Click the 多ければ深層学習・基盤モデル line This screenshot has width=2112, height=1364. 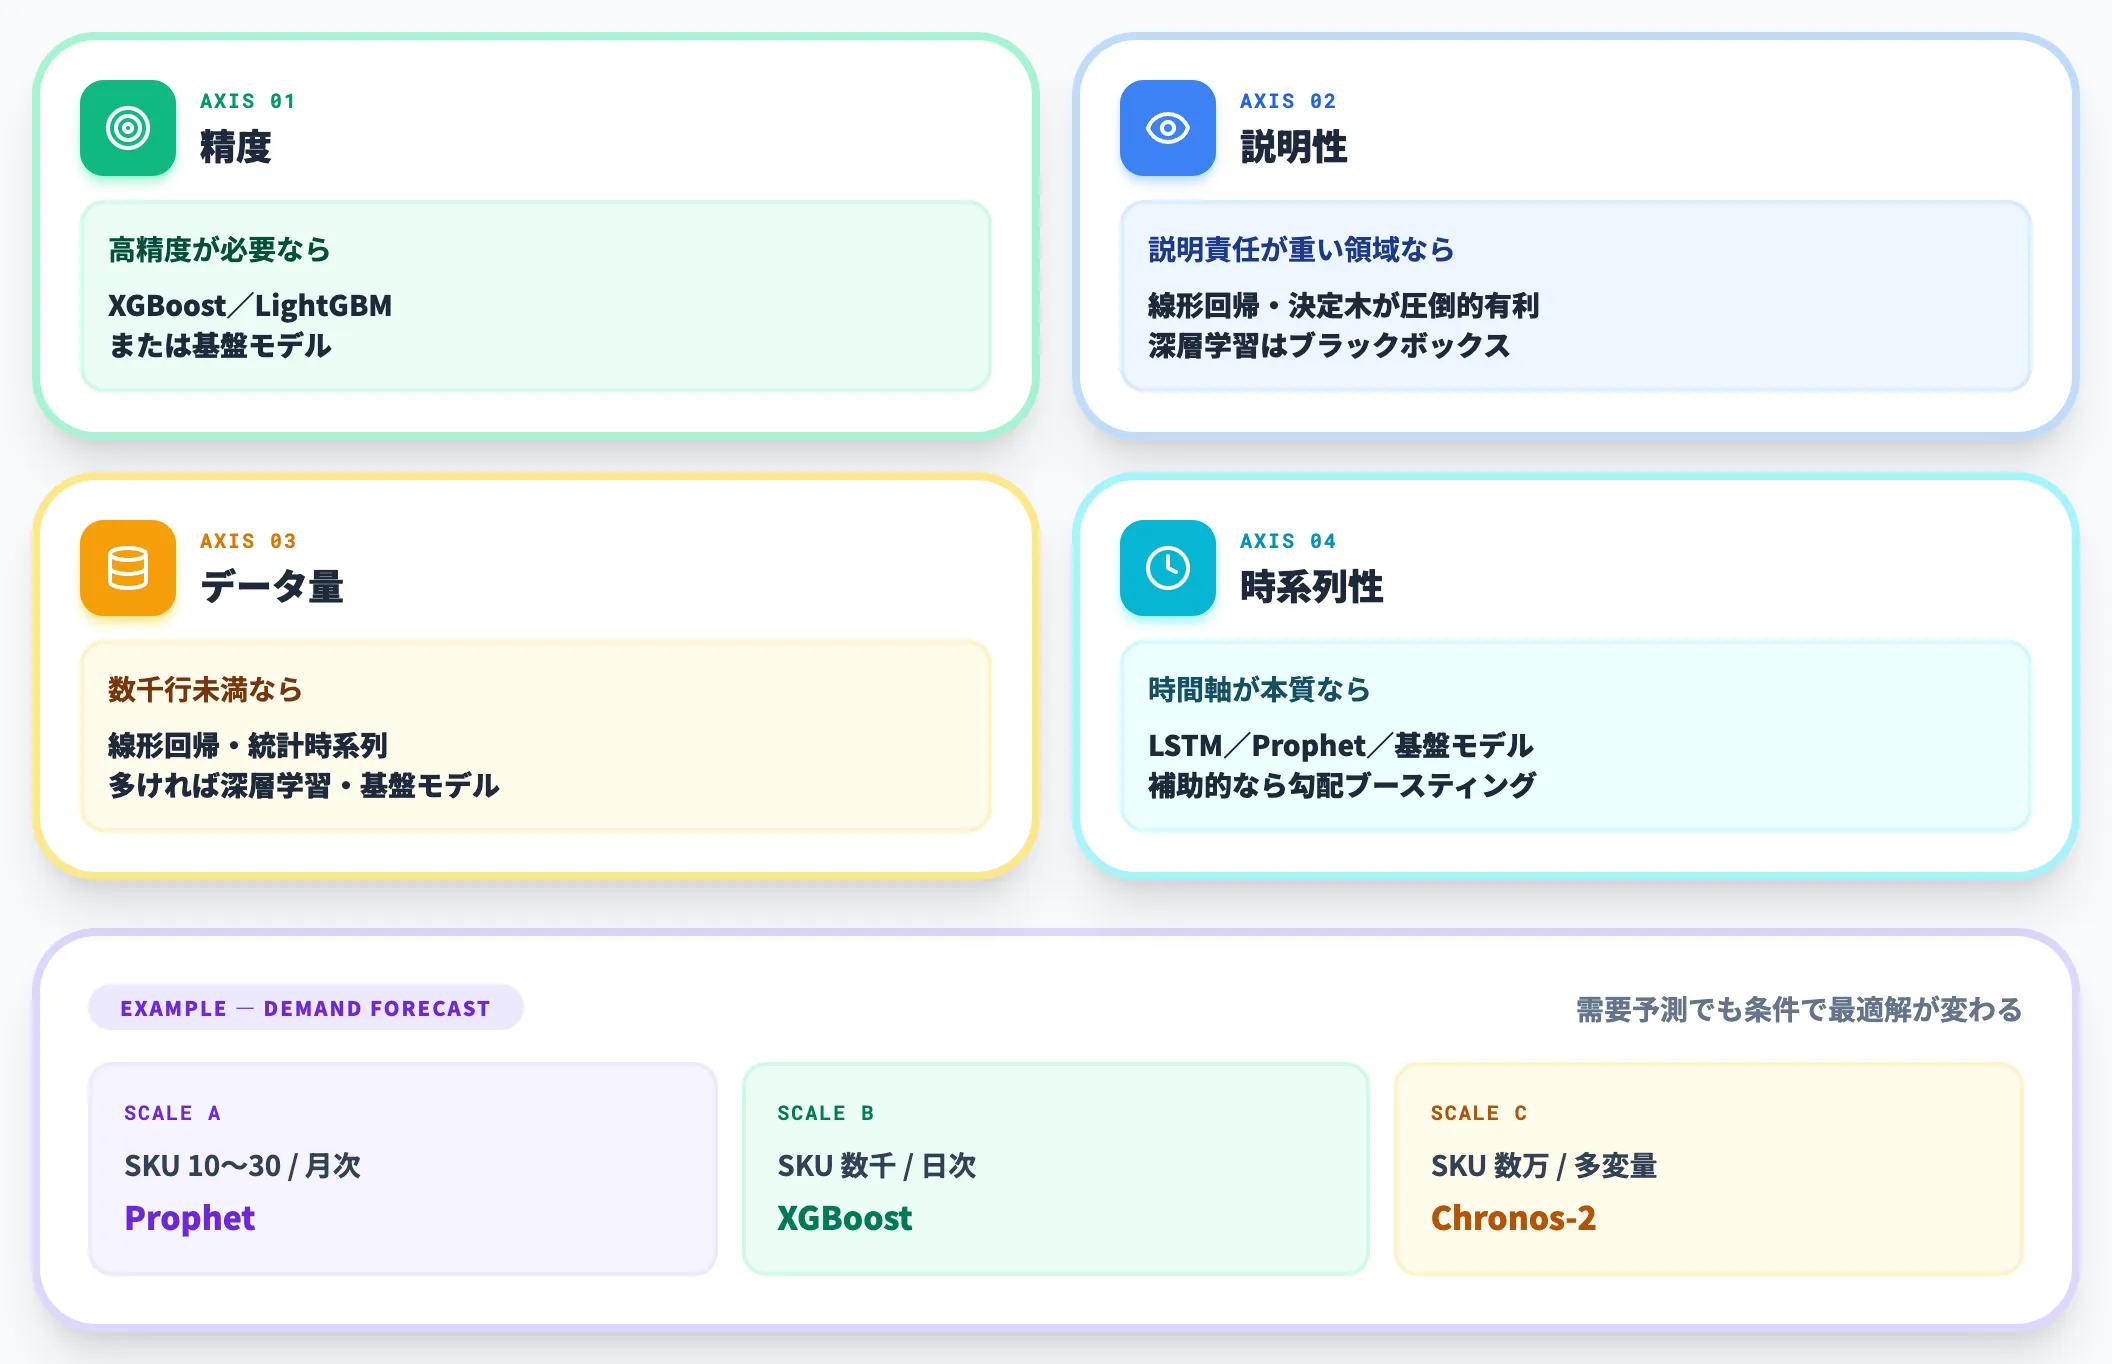304,786
